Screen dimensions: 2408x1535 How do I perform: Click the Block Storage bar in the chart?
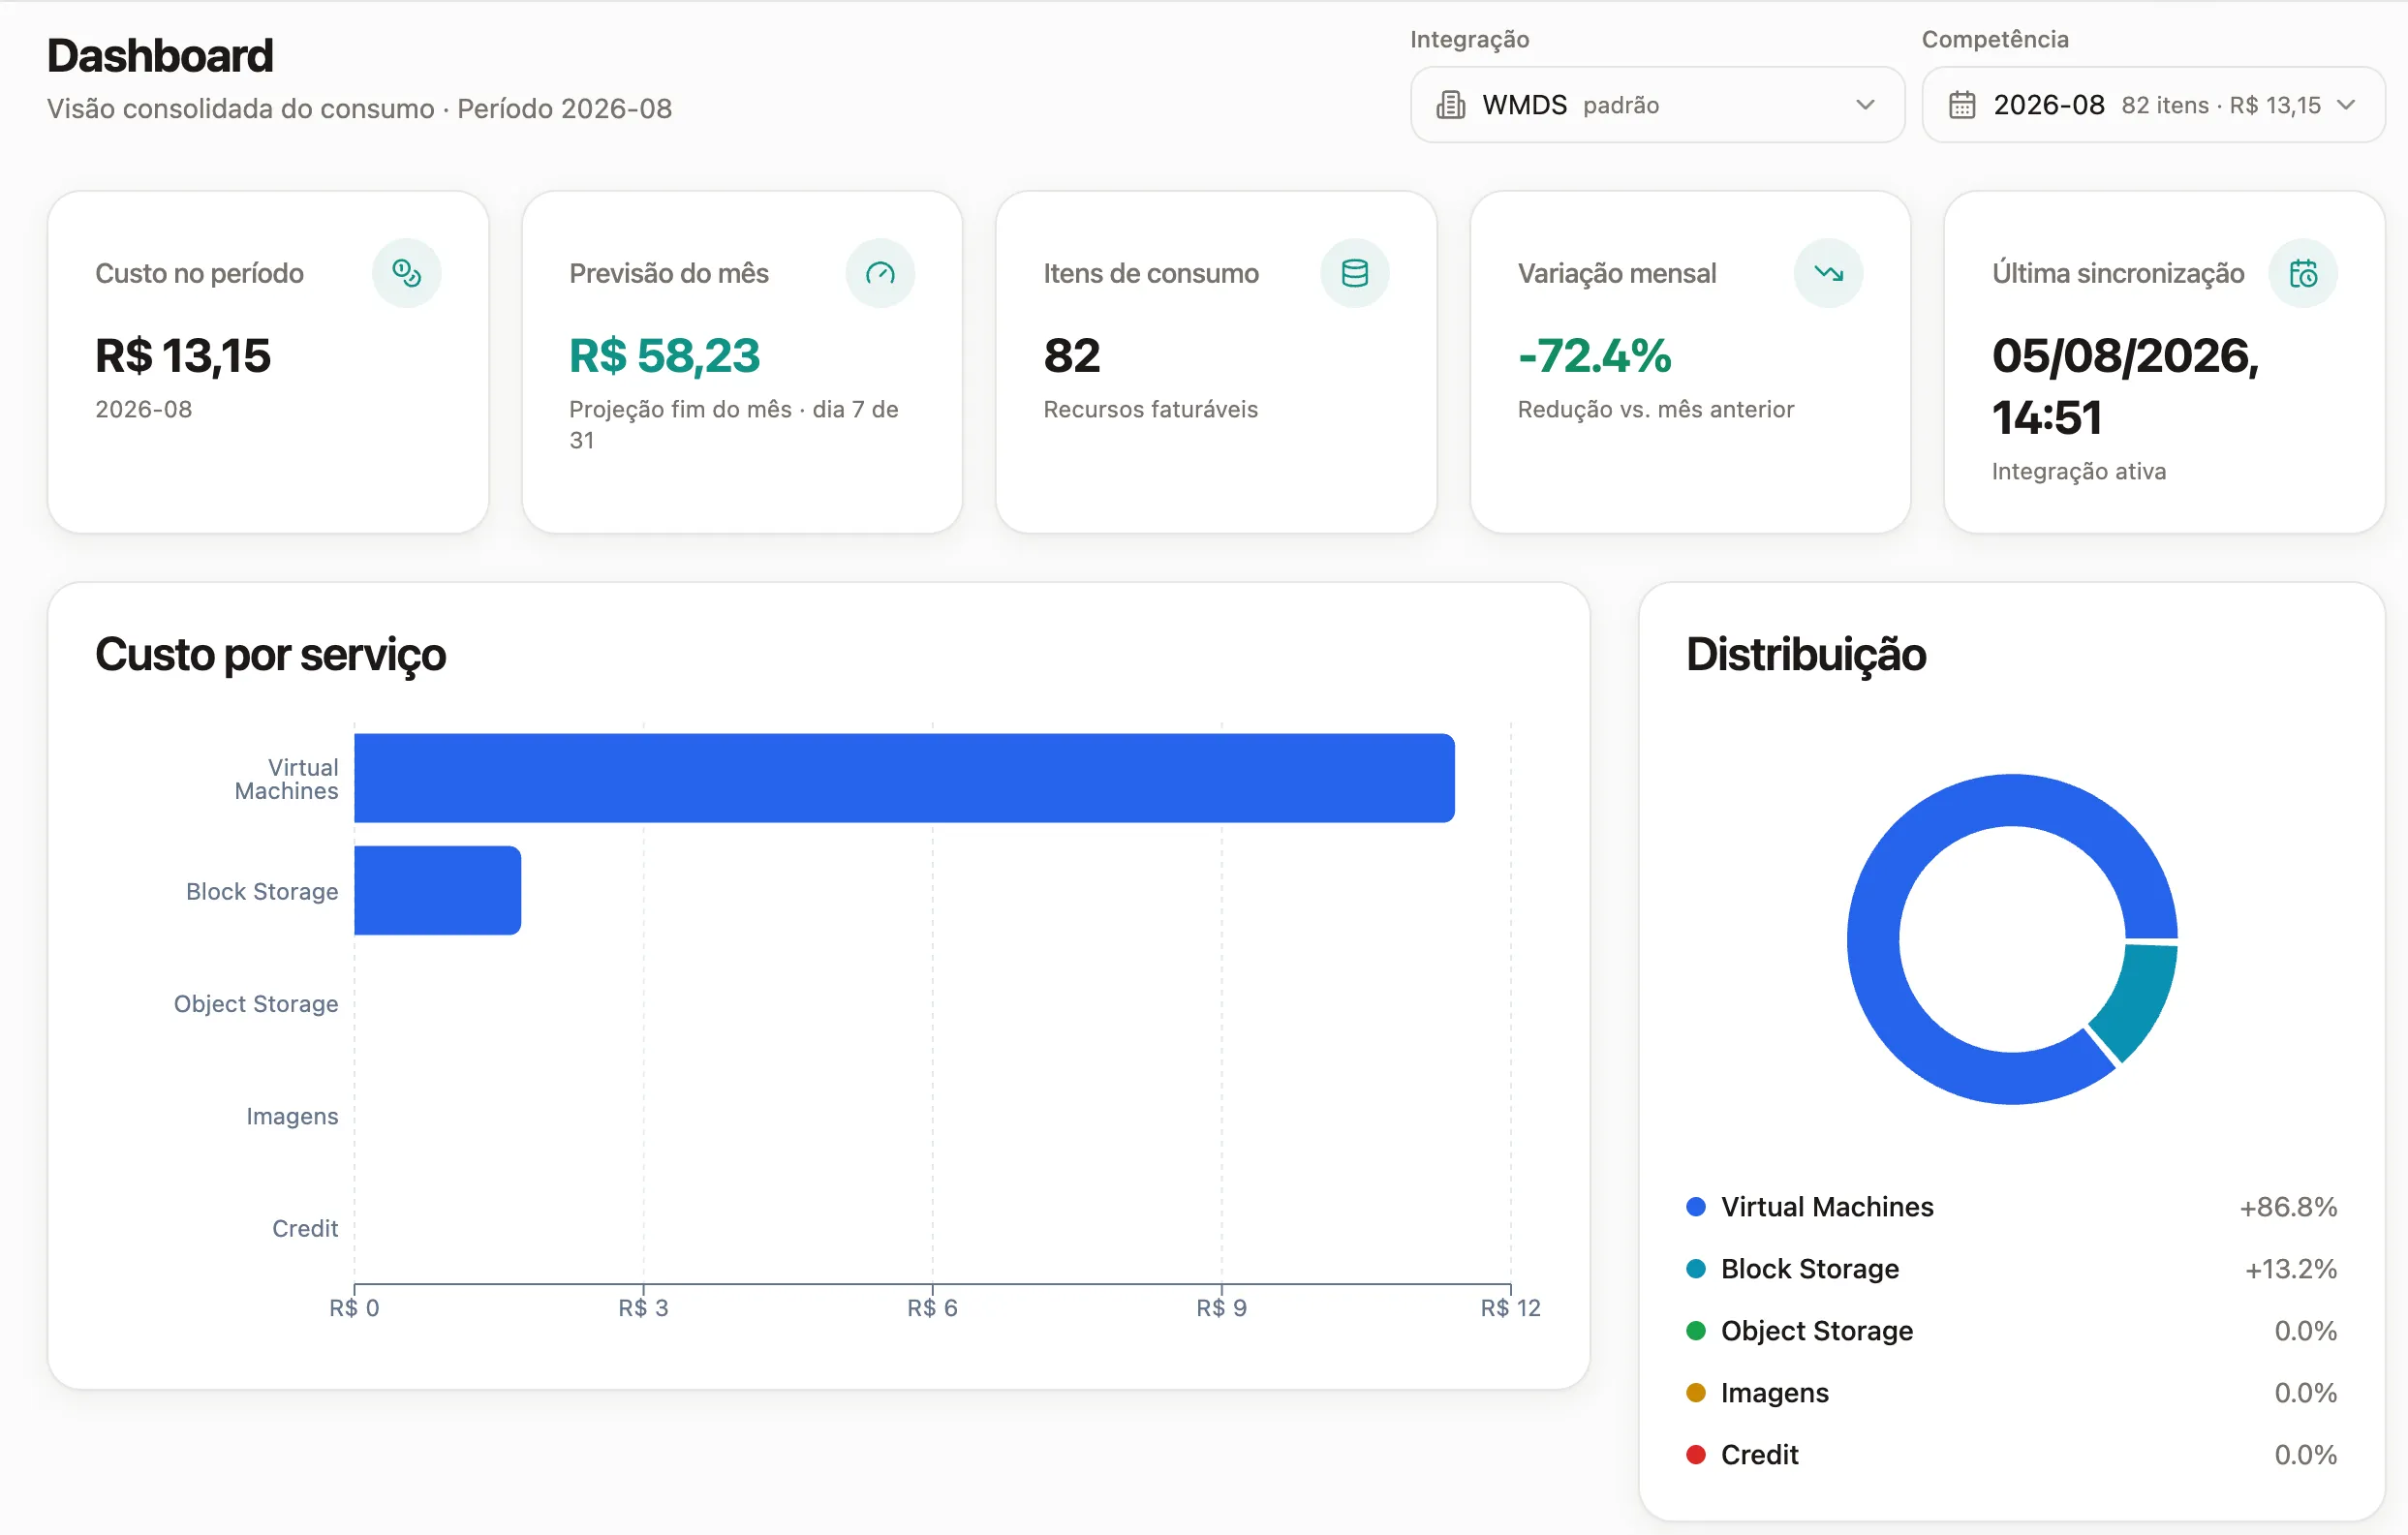click(x=437, y=890)
